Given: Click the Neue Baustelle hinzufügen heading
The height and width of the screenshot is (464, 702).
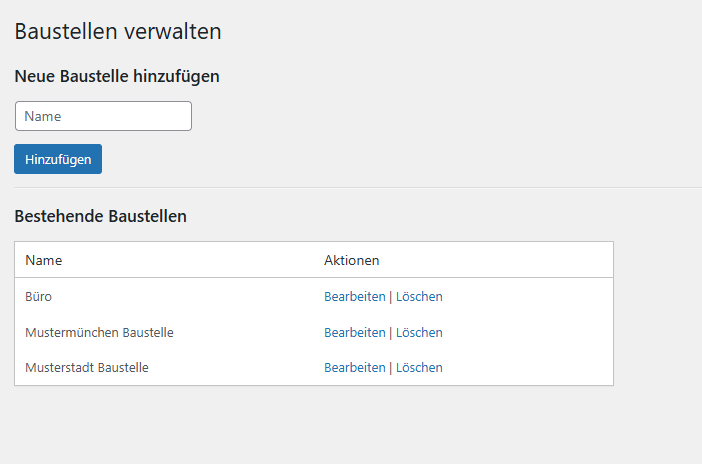Looking at the screenshot, I should tap(117, 76).
